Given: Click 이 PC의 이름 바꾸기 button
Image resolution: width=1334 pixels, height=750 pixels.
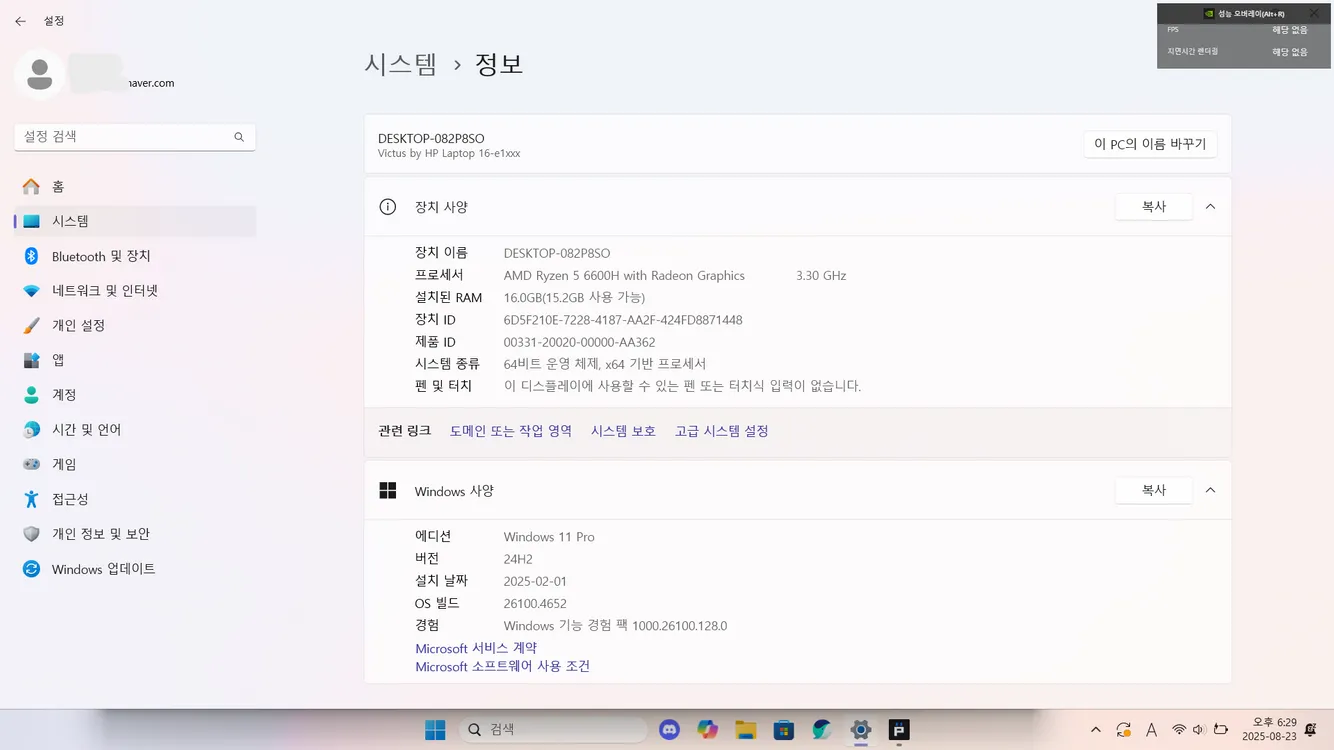Looking at the screenshot, I should (x=1150, y=144).
